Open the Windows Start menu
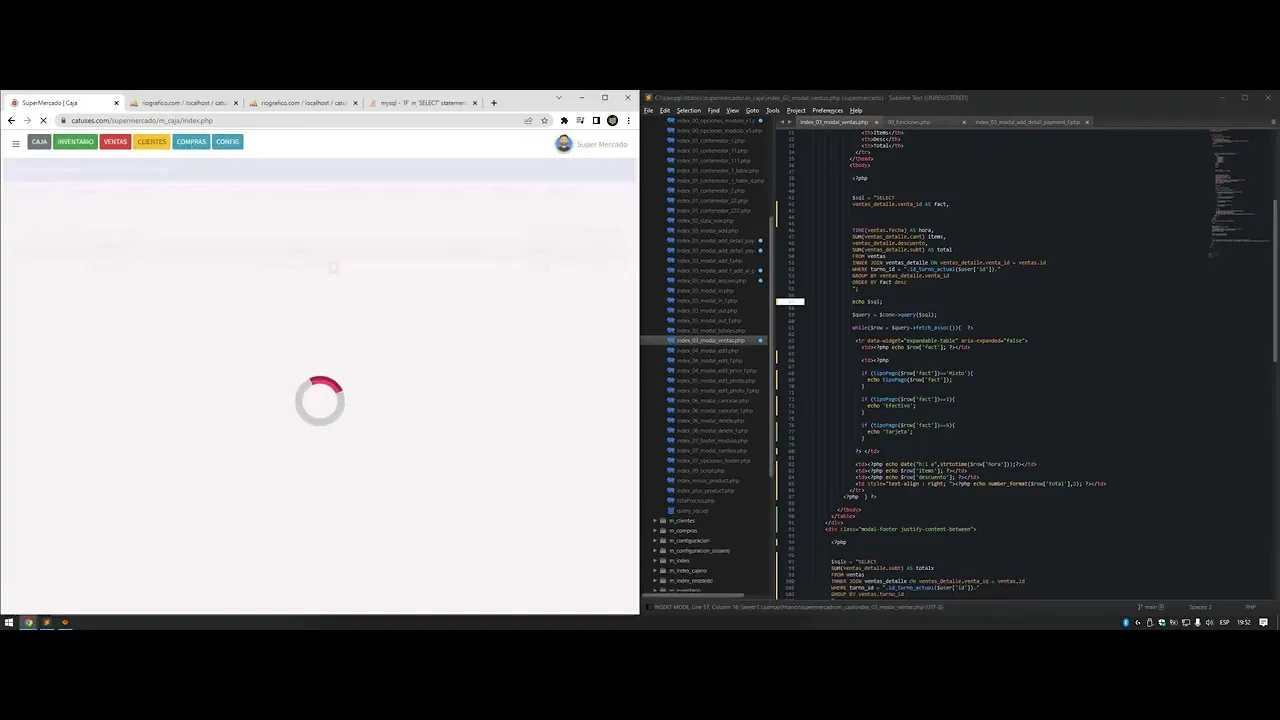Screen dimensions: 1280x720 point(9,622)
